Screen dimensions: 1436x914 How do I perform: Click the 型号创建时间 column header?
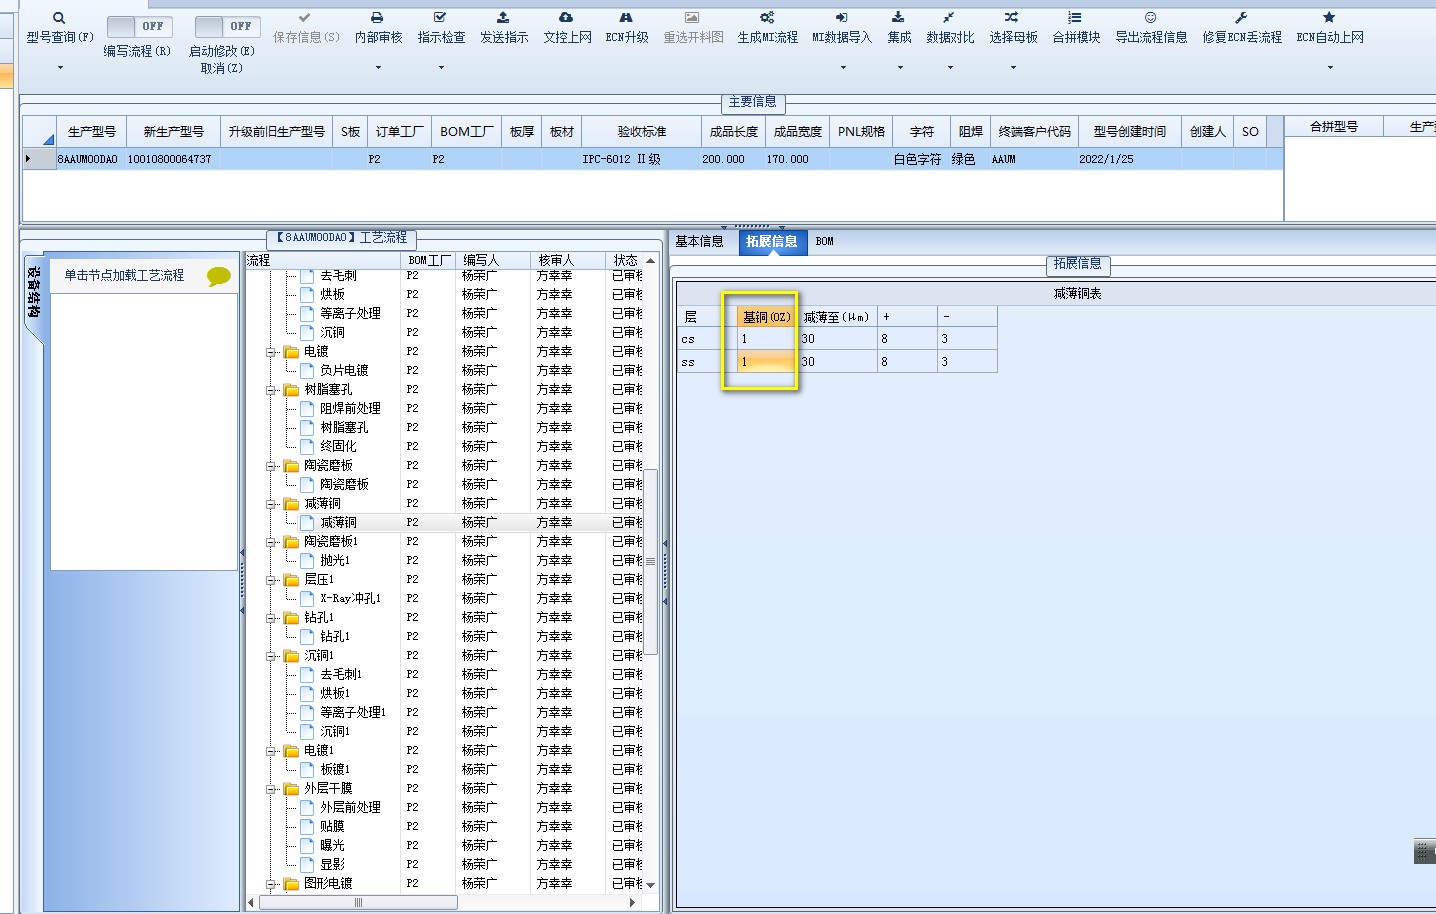pyautogui.click(x=1129, y=132)
